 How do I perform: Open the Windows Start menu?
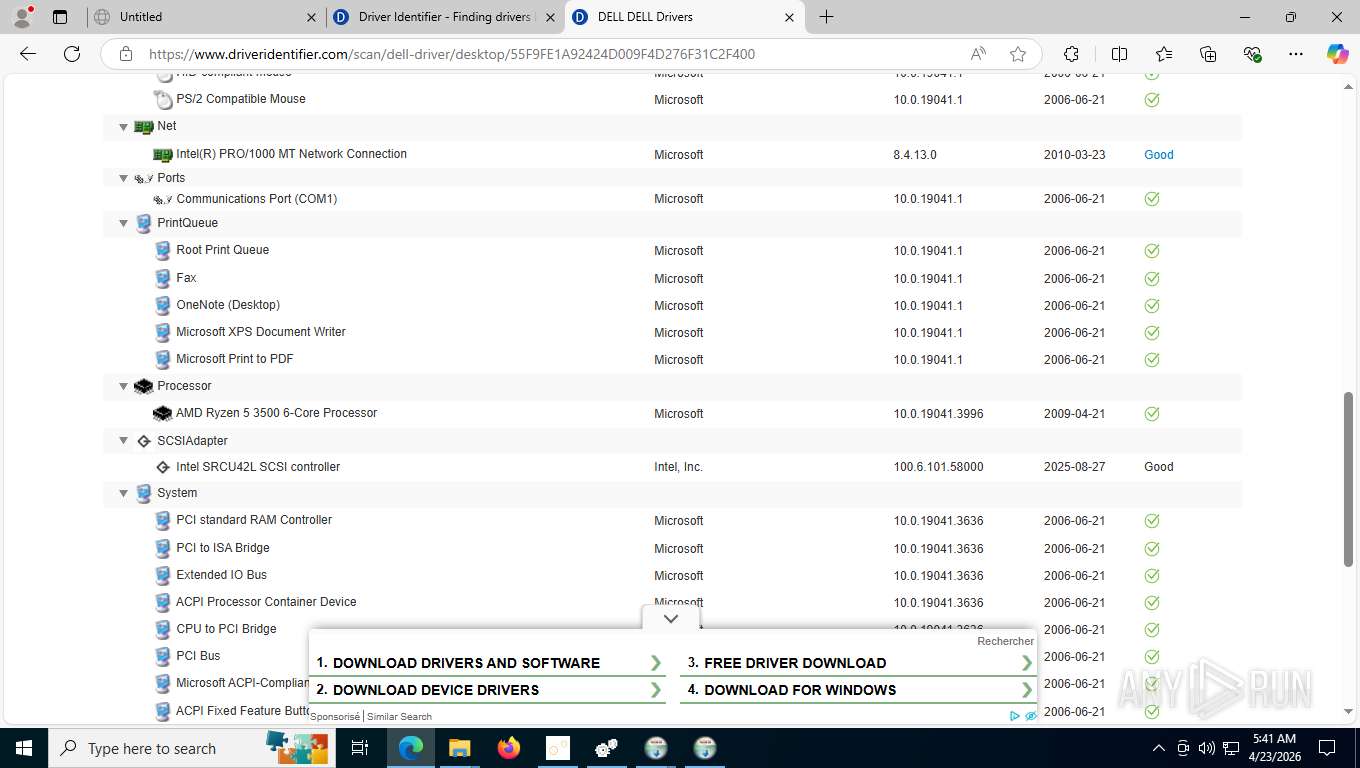[24, 748]
